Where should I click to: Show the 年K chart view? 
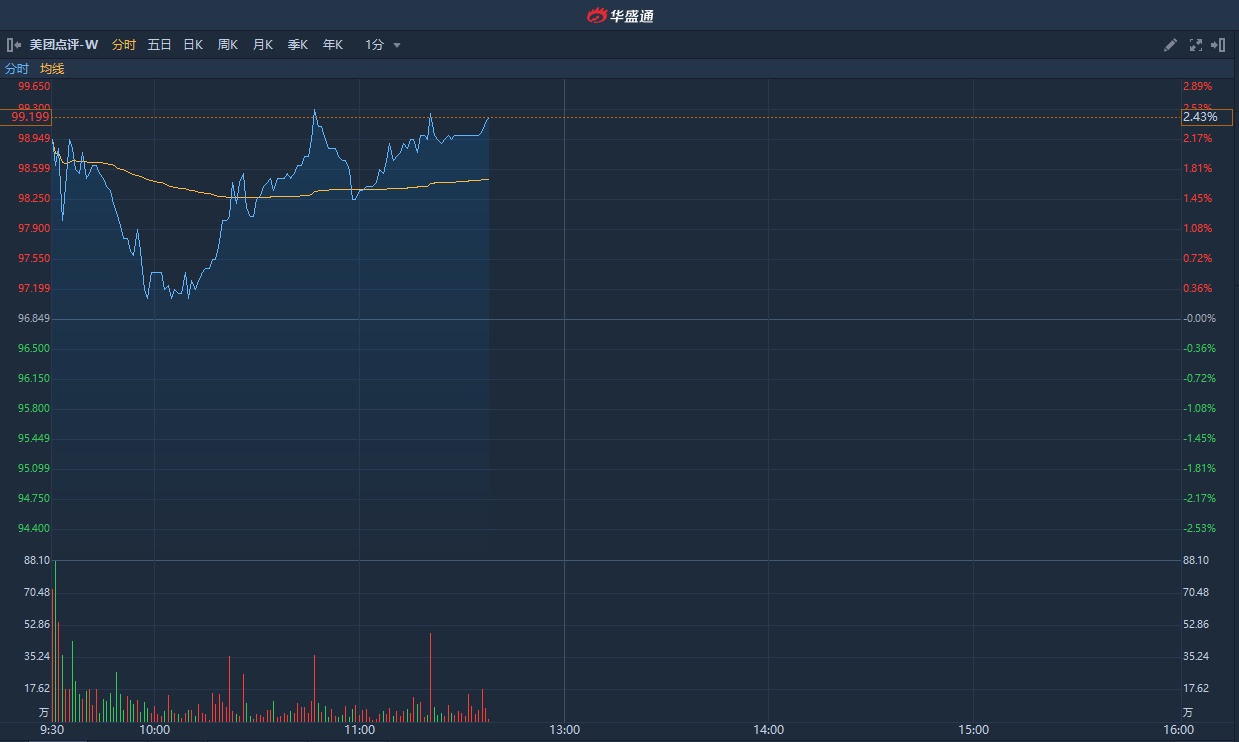click(333, 45)
